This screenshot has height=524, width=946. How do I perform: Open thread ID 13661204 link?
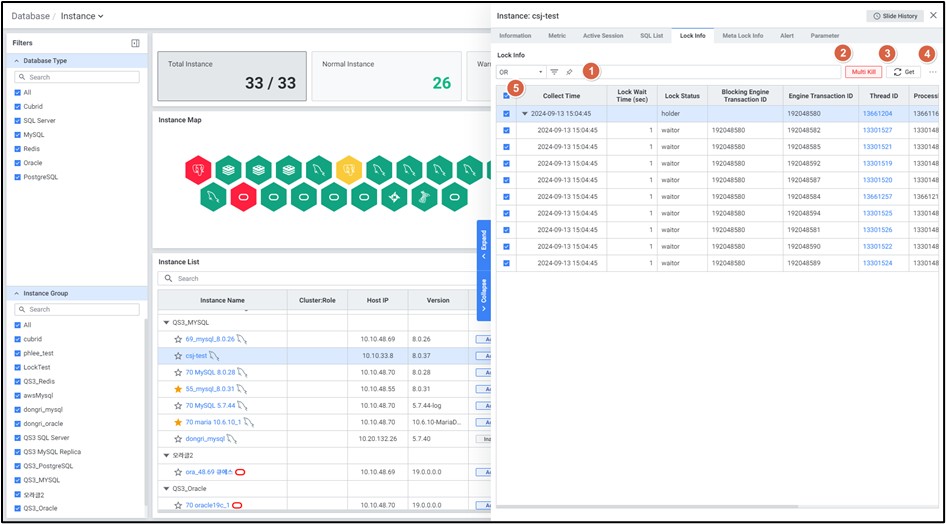[877, 114]
